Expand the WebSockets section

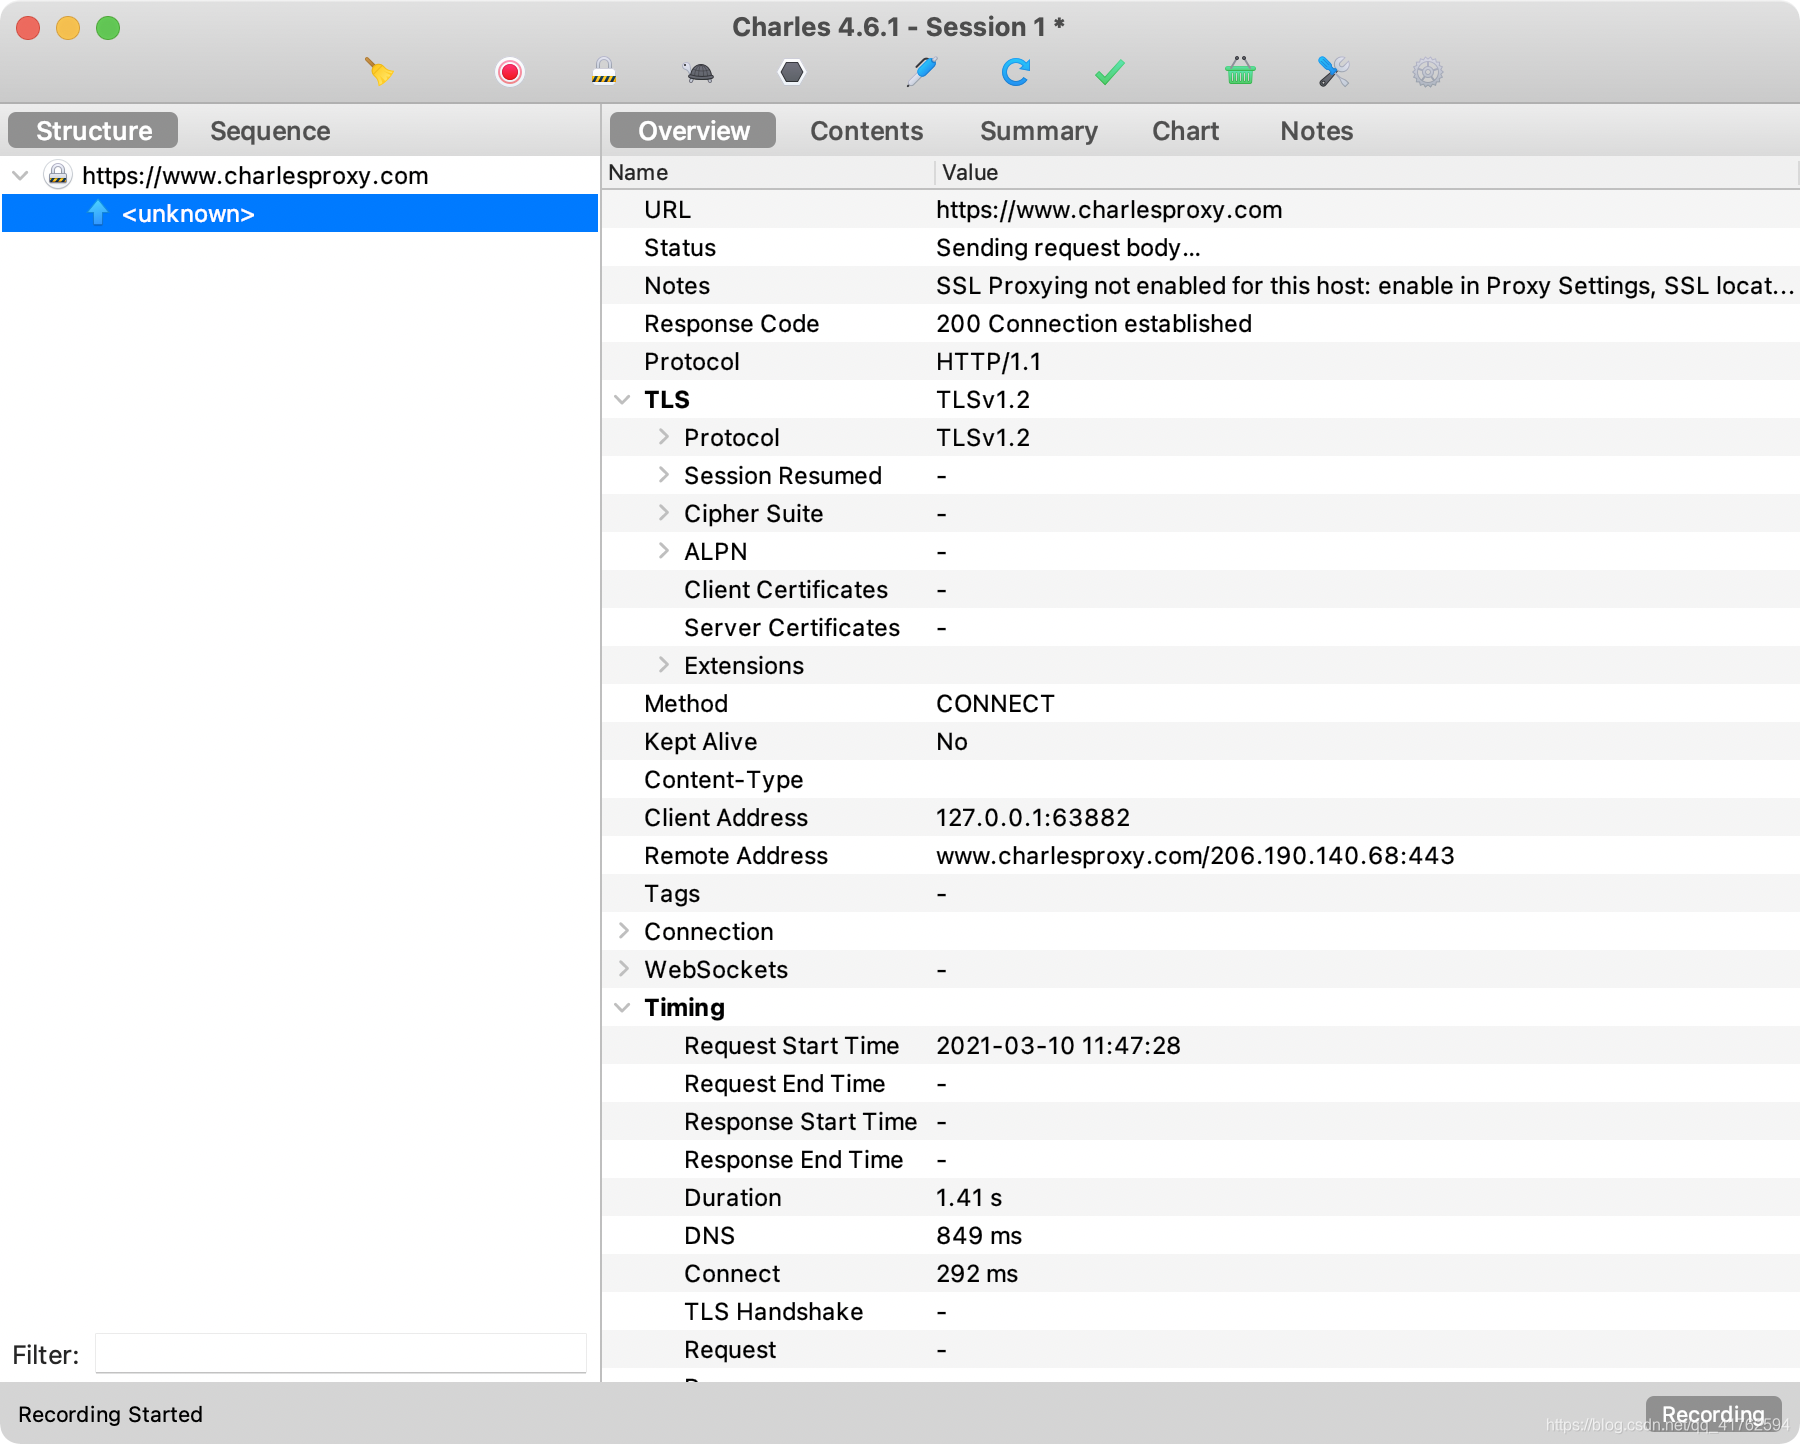tap(623, 969)
